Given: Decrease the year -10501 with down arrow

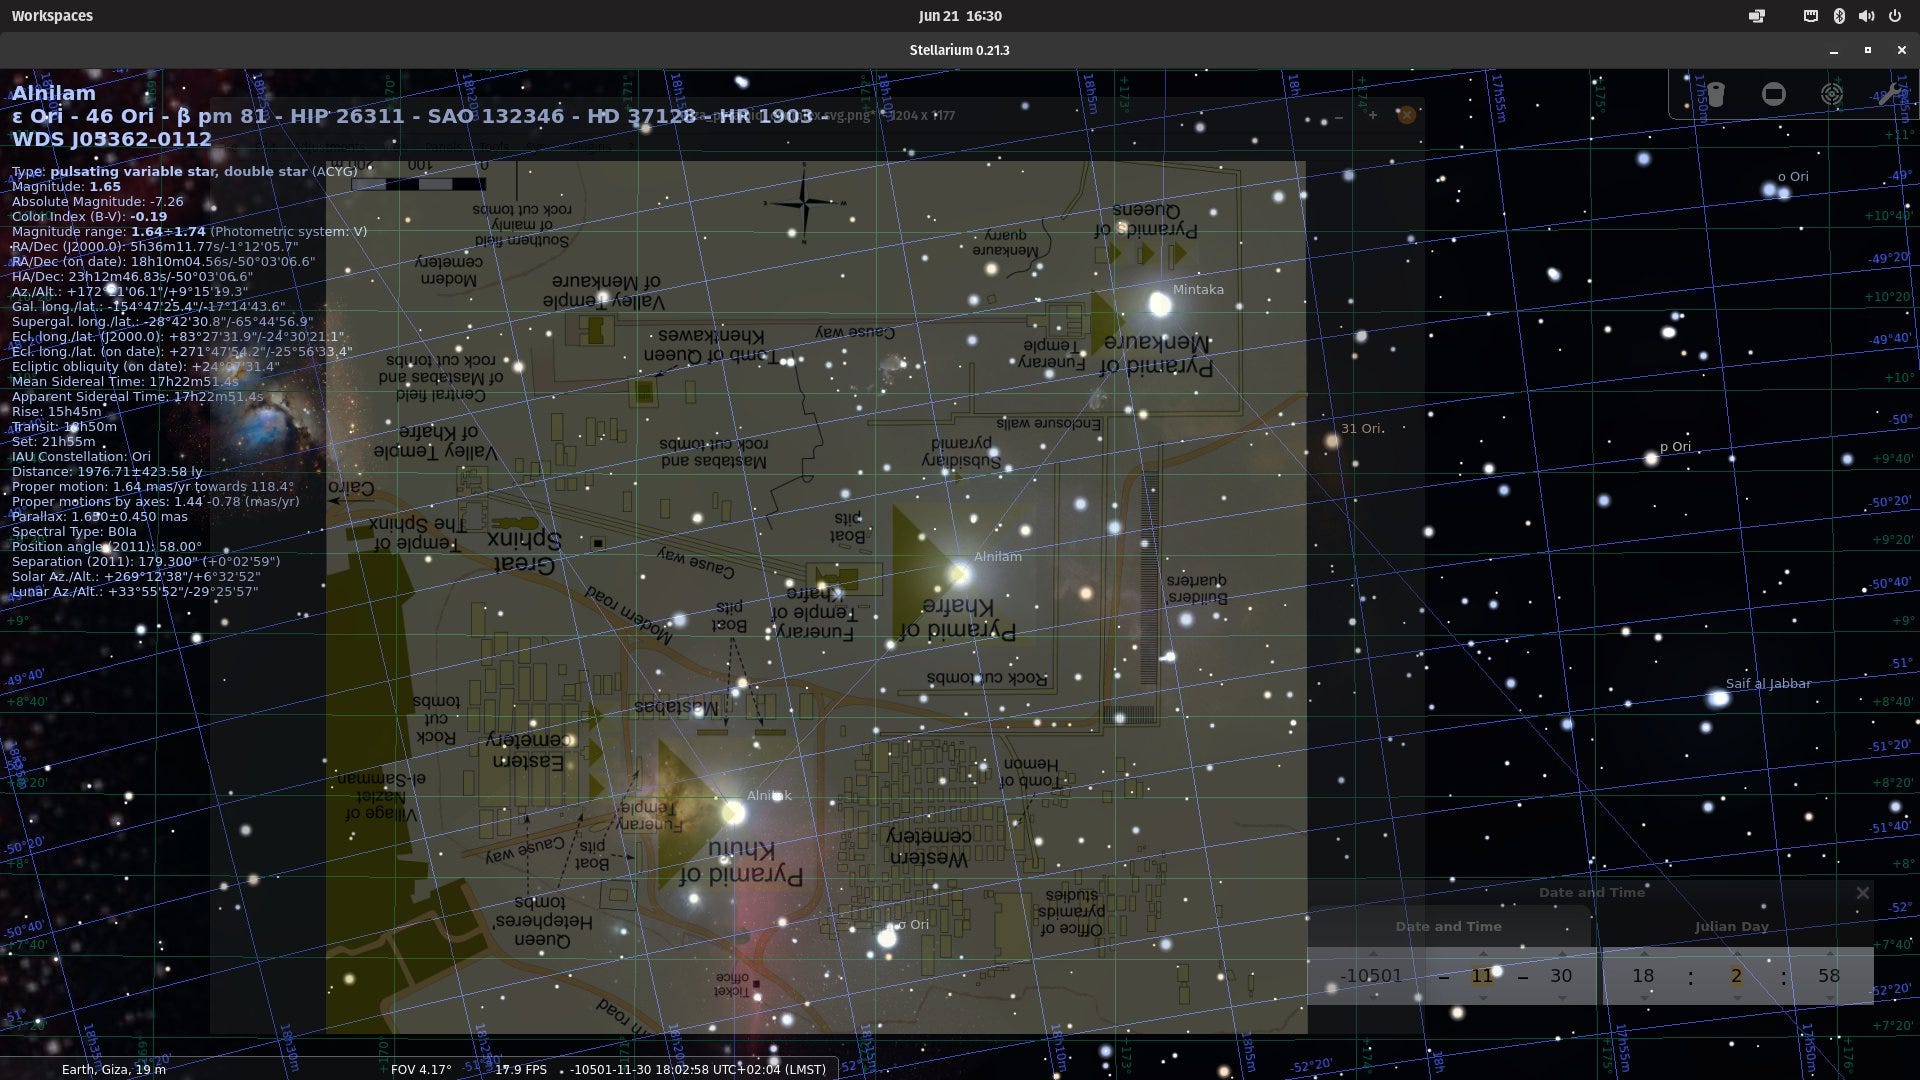Looking at the screenshot, I should [1372, 997].
